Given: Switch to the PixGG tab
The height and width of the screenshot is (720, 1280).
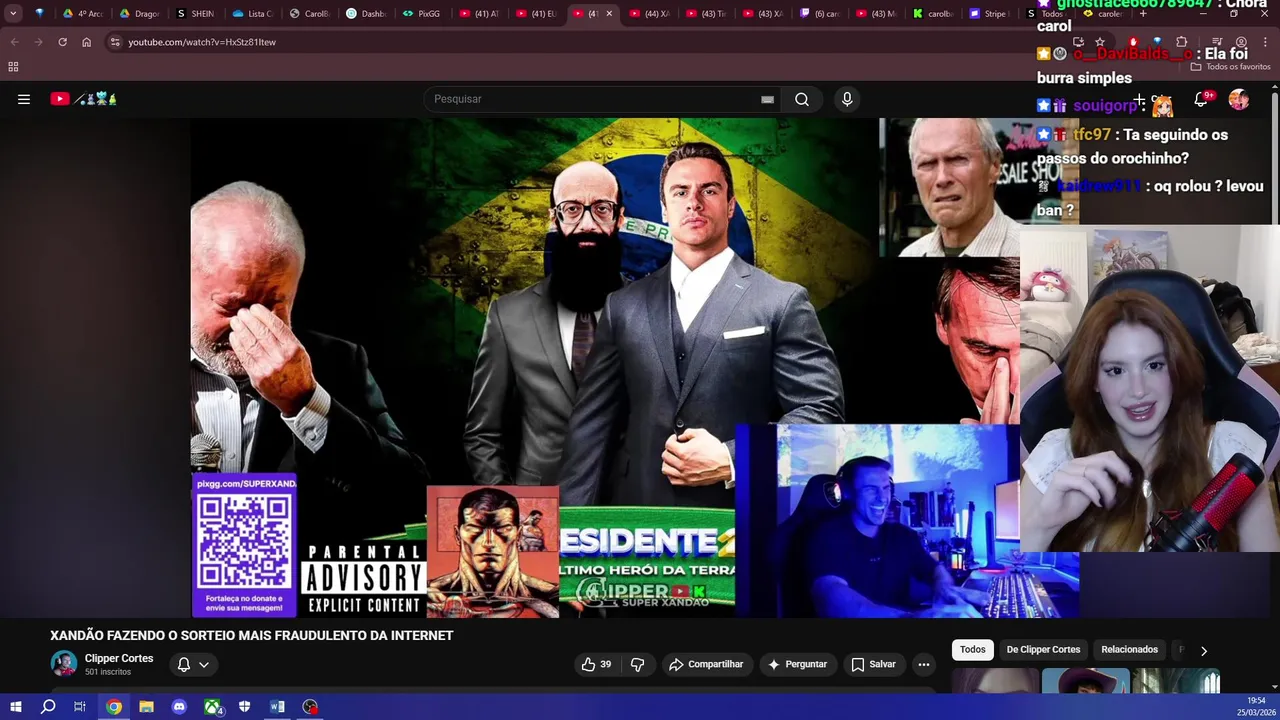Looking at the screenshot, I should pyautogui.click(x=421, y=14).
